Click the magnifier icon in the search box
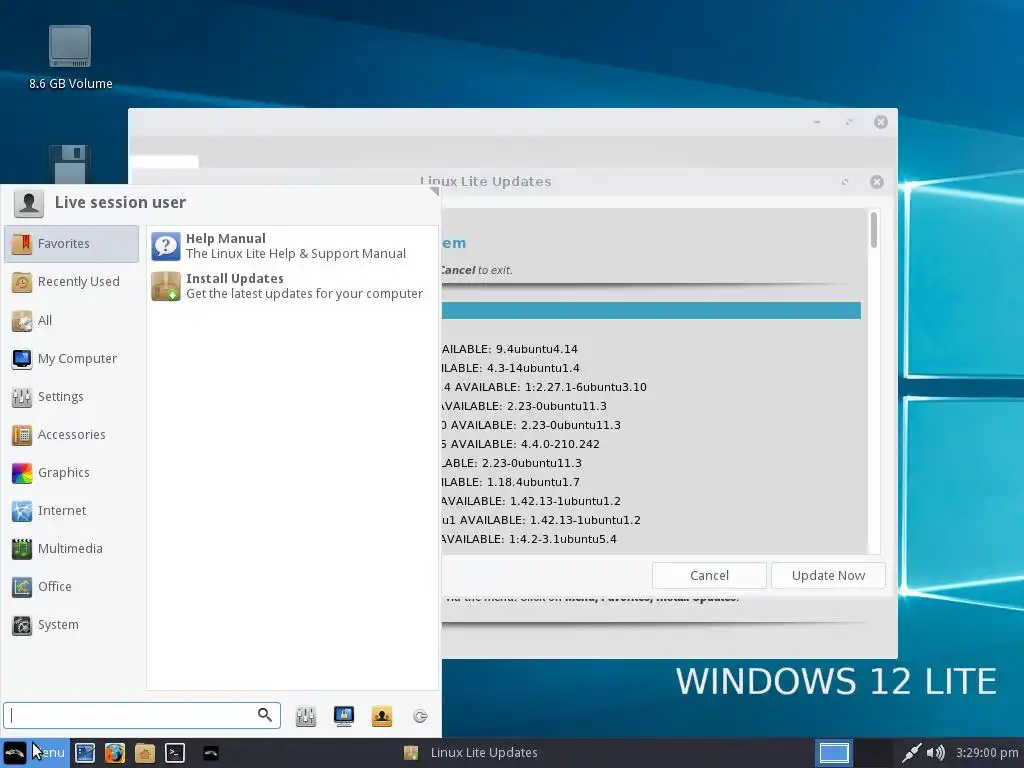This screenshot has width=1024, height=768. pos(264,715)
